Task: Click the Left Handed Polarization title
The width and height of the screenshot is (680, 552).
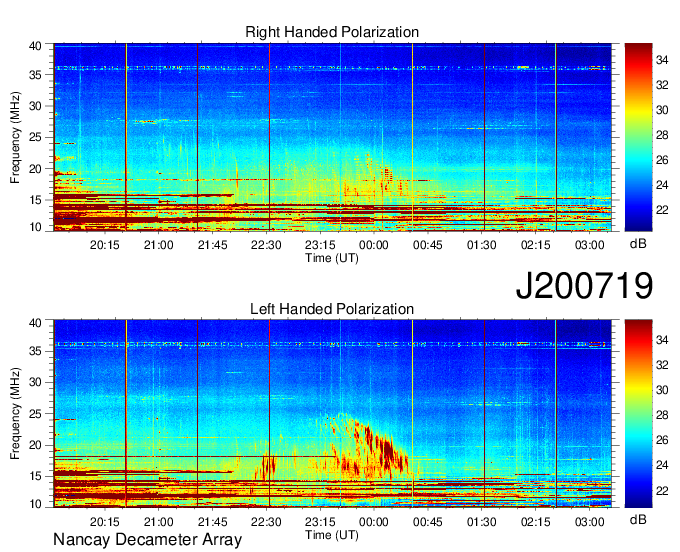Action: 332,309
